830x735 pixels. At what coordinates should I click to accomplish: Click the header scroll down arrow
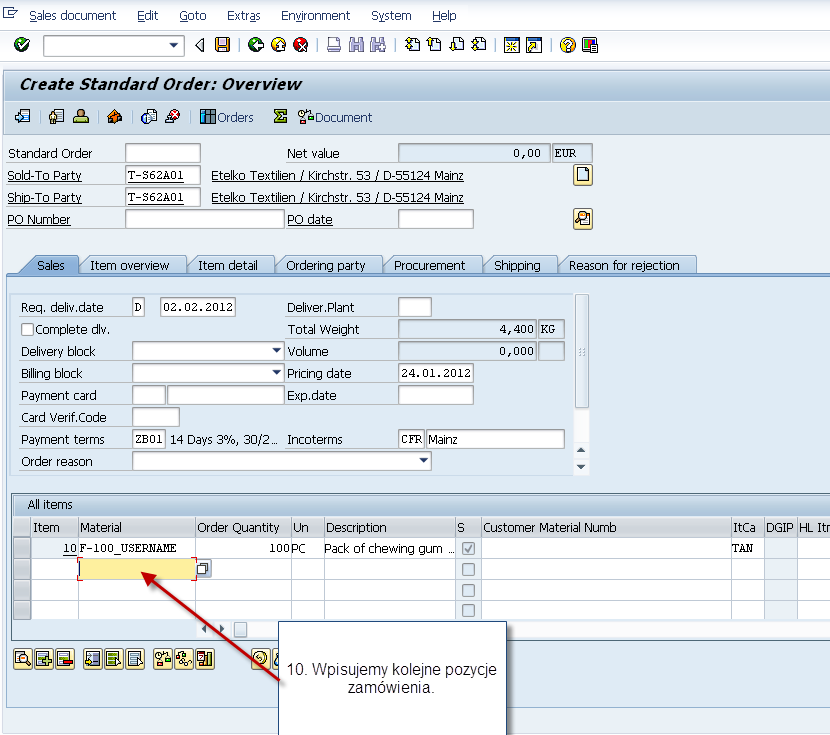[581, 467]
